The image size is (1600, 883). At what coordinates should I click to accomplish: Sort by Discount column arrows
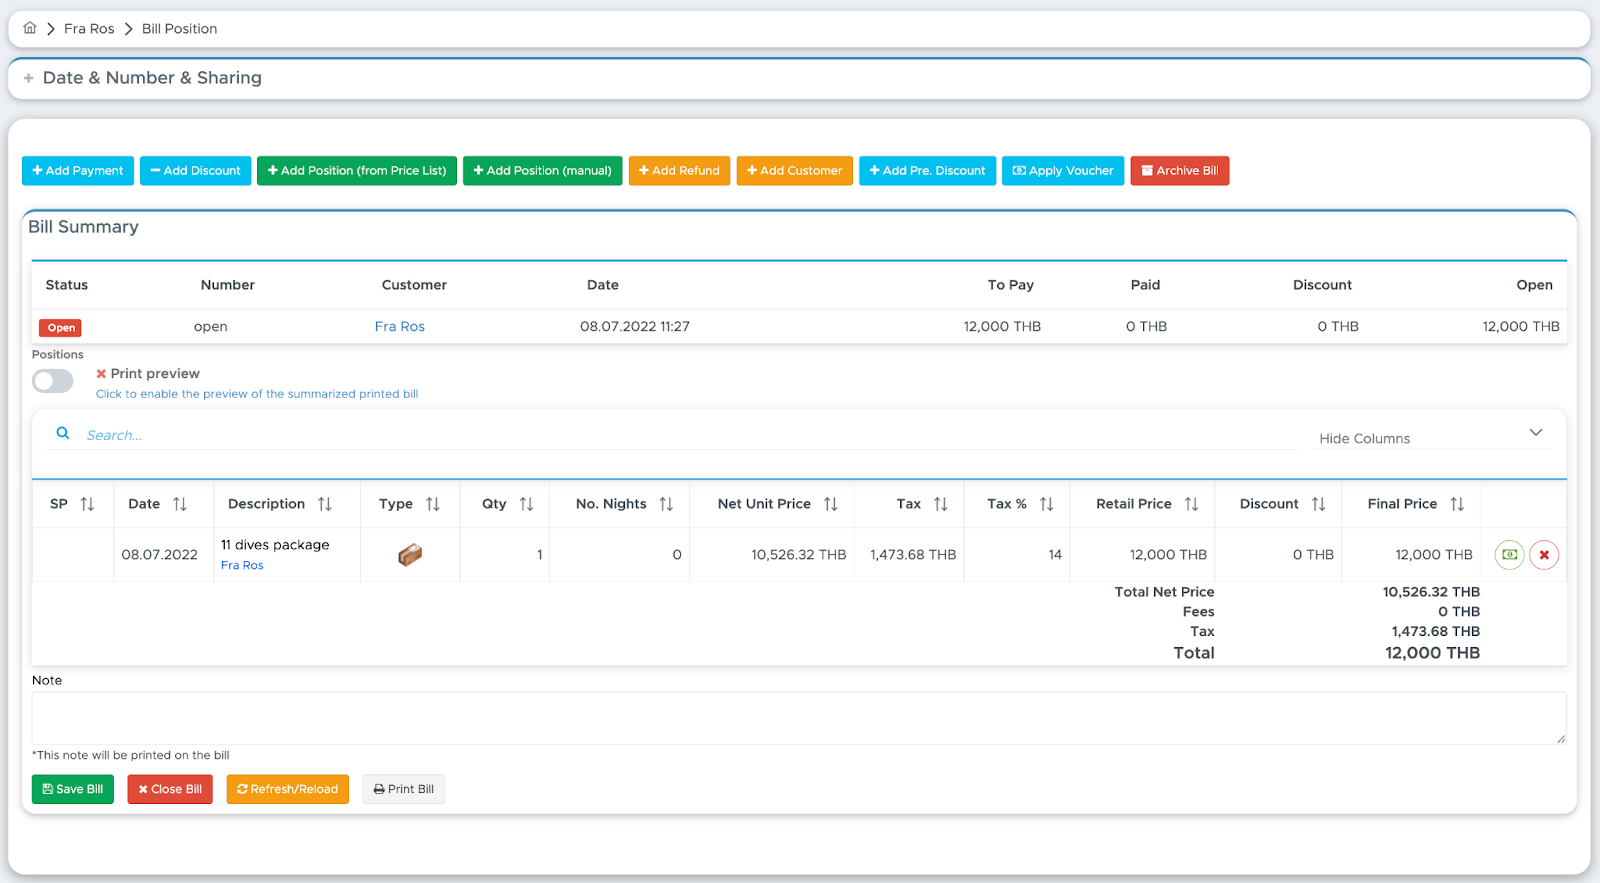(x=1319, y=504)
